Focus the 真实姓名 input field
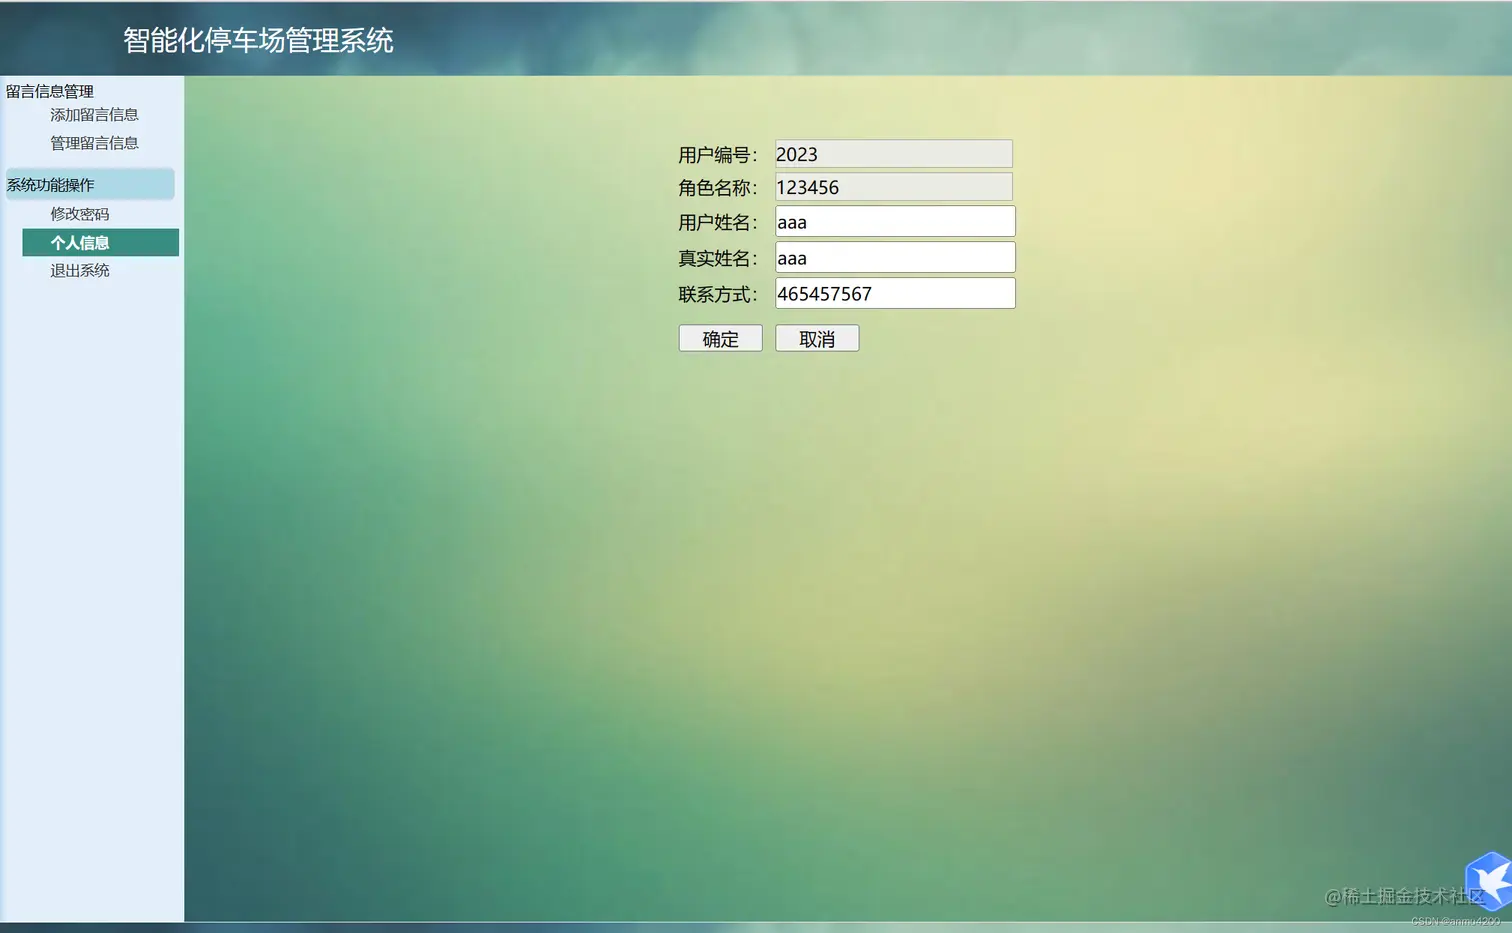Screen dimensions: 1512x933 coord(895,257)
